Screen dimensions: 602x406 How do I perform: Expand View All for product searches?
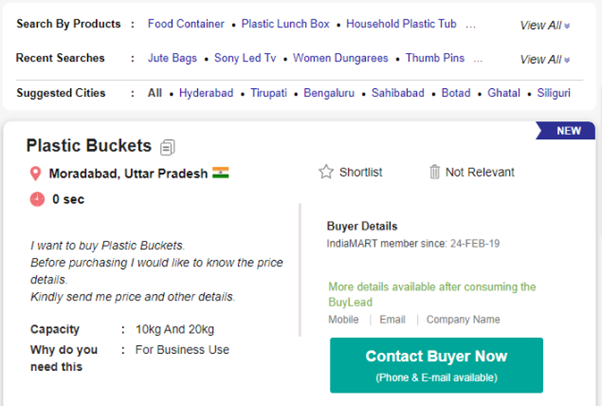coord(545,26)
